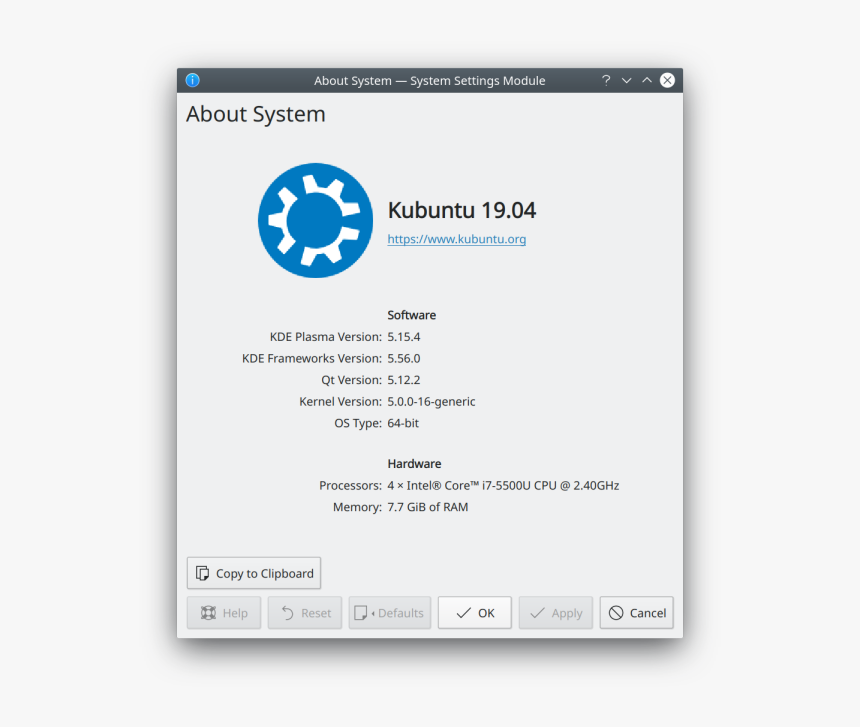Click the OS Type label
This screenshot has height=727, width=860.
click(358, 423)
